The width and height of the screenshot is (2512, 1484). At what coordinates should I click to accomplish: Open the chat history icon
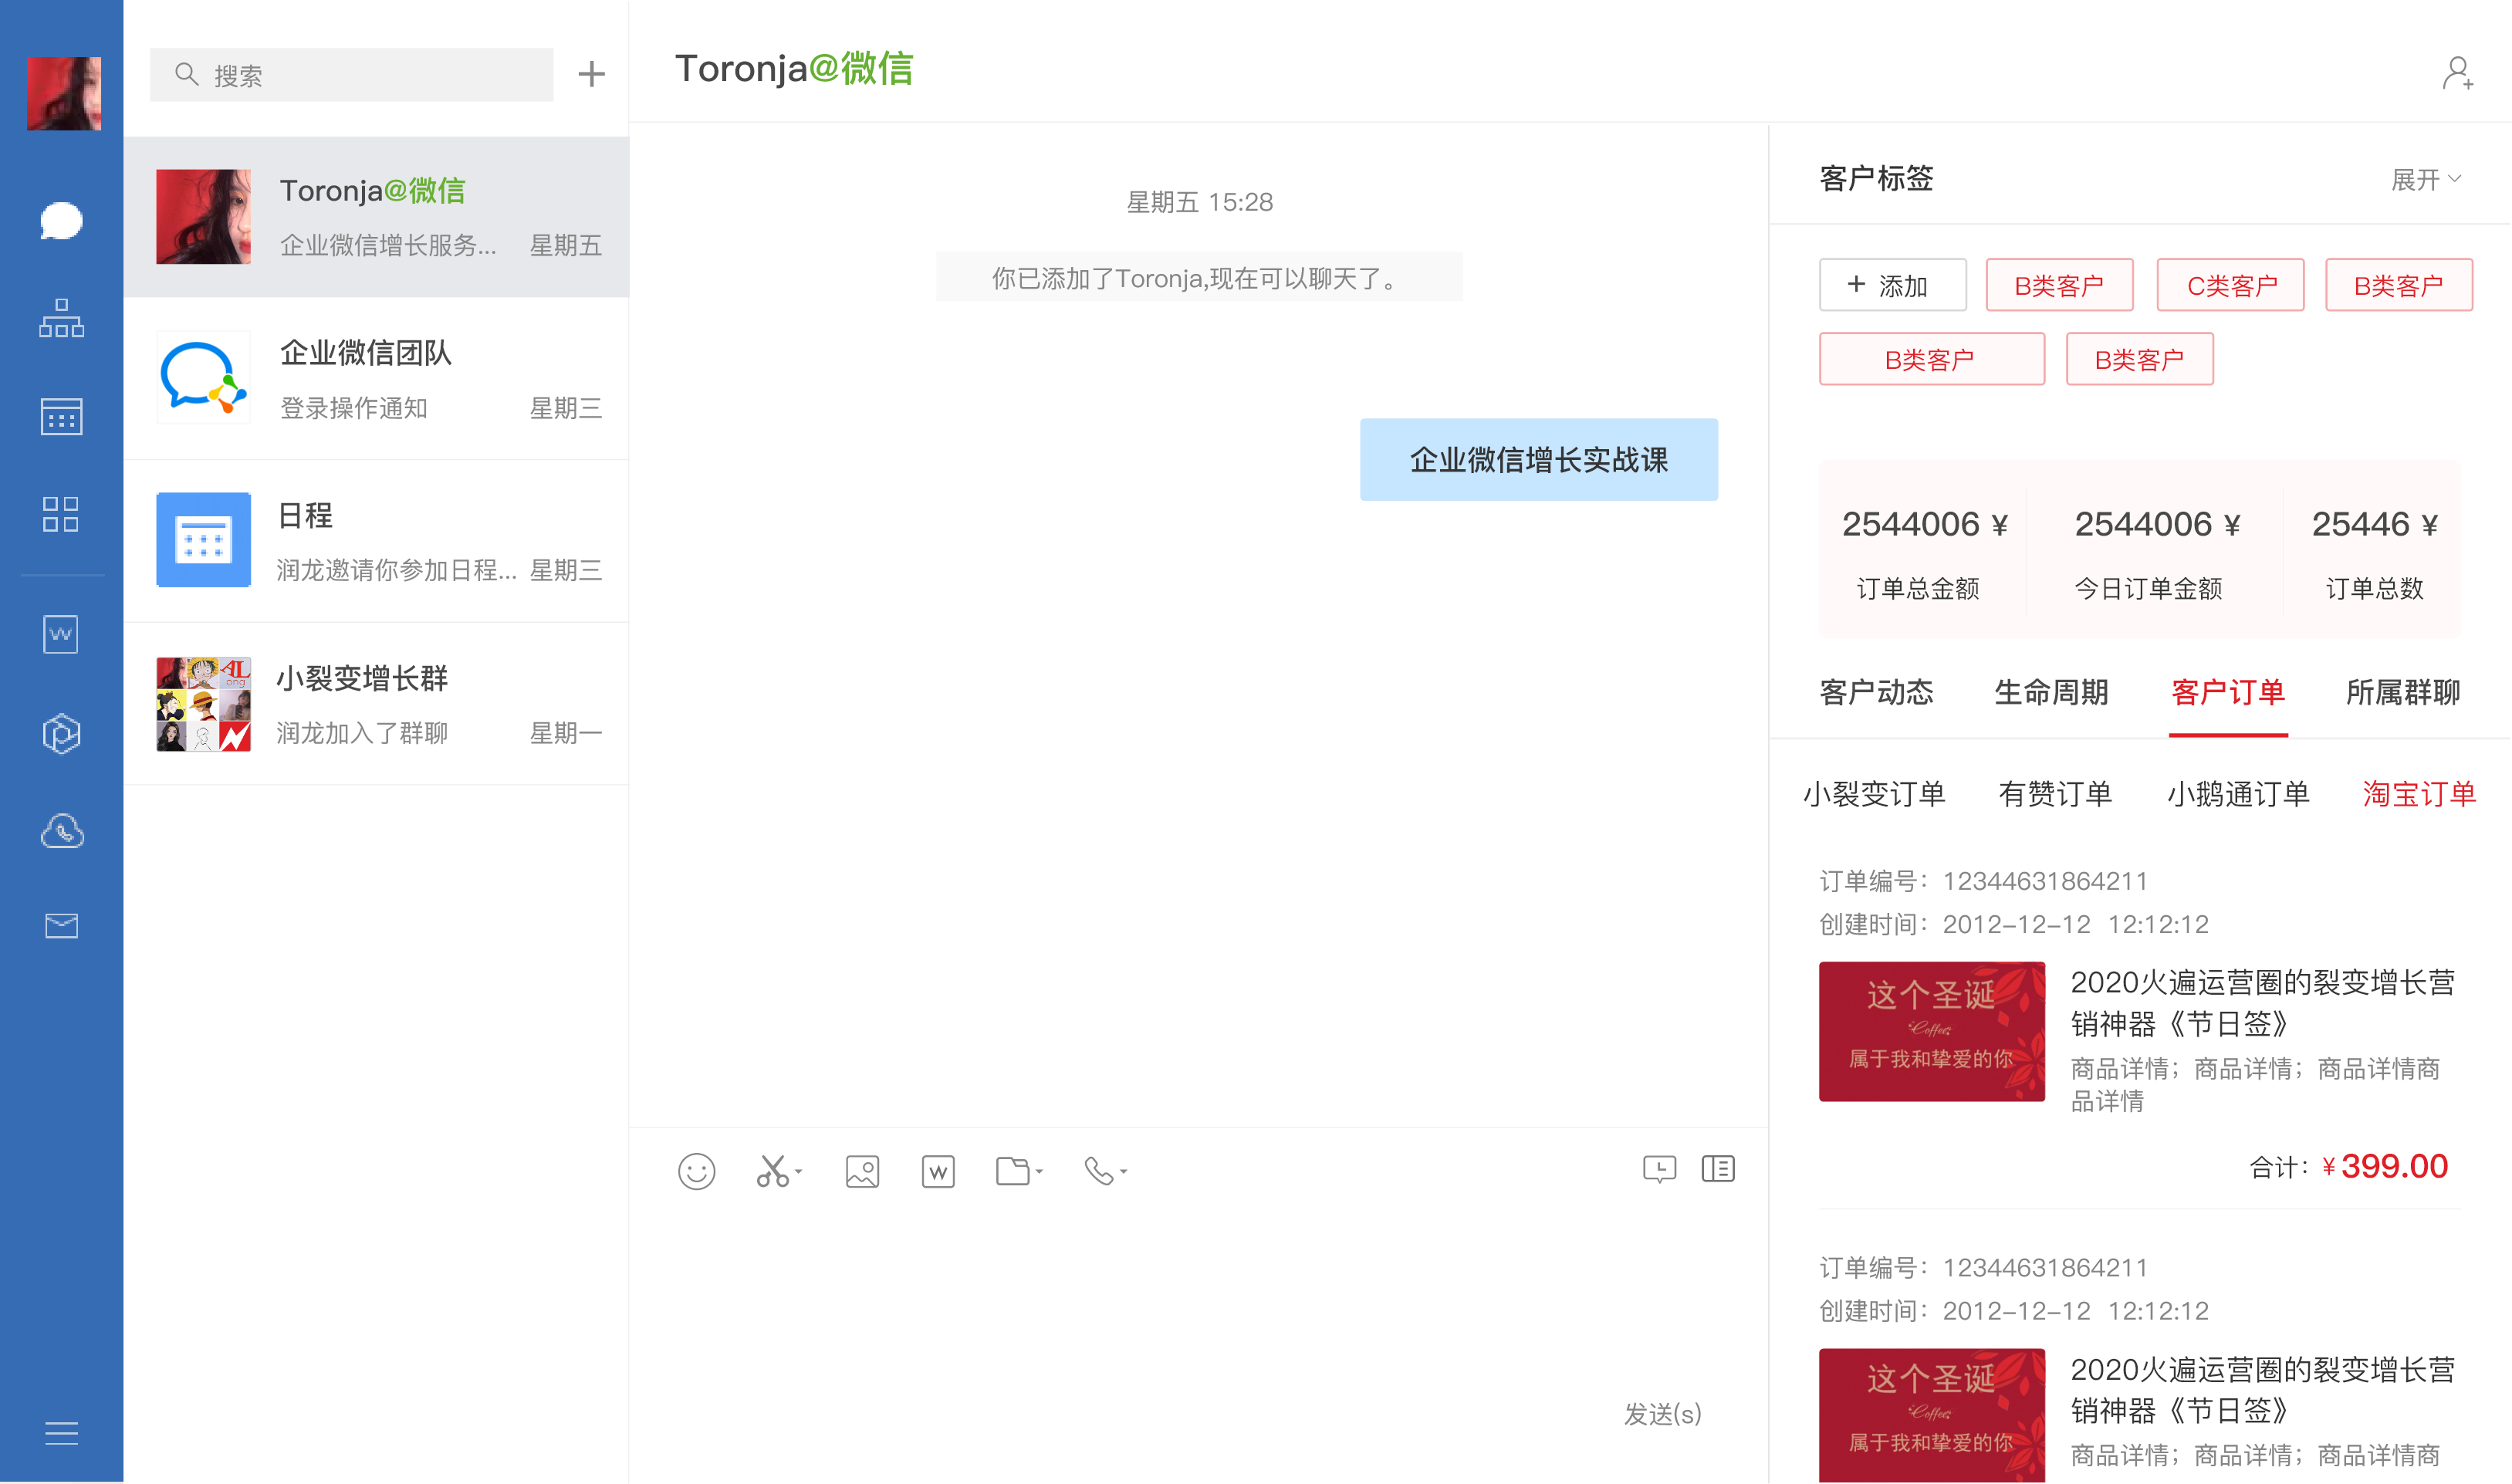[x=1659, y=1169]
